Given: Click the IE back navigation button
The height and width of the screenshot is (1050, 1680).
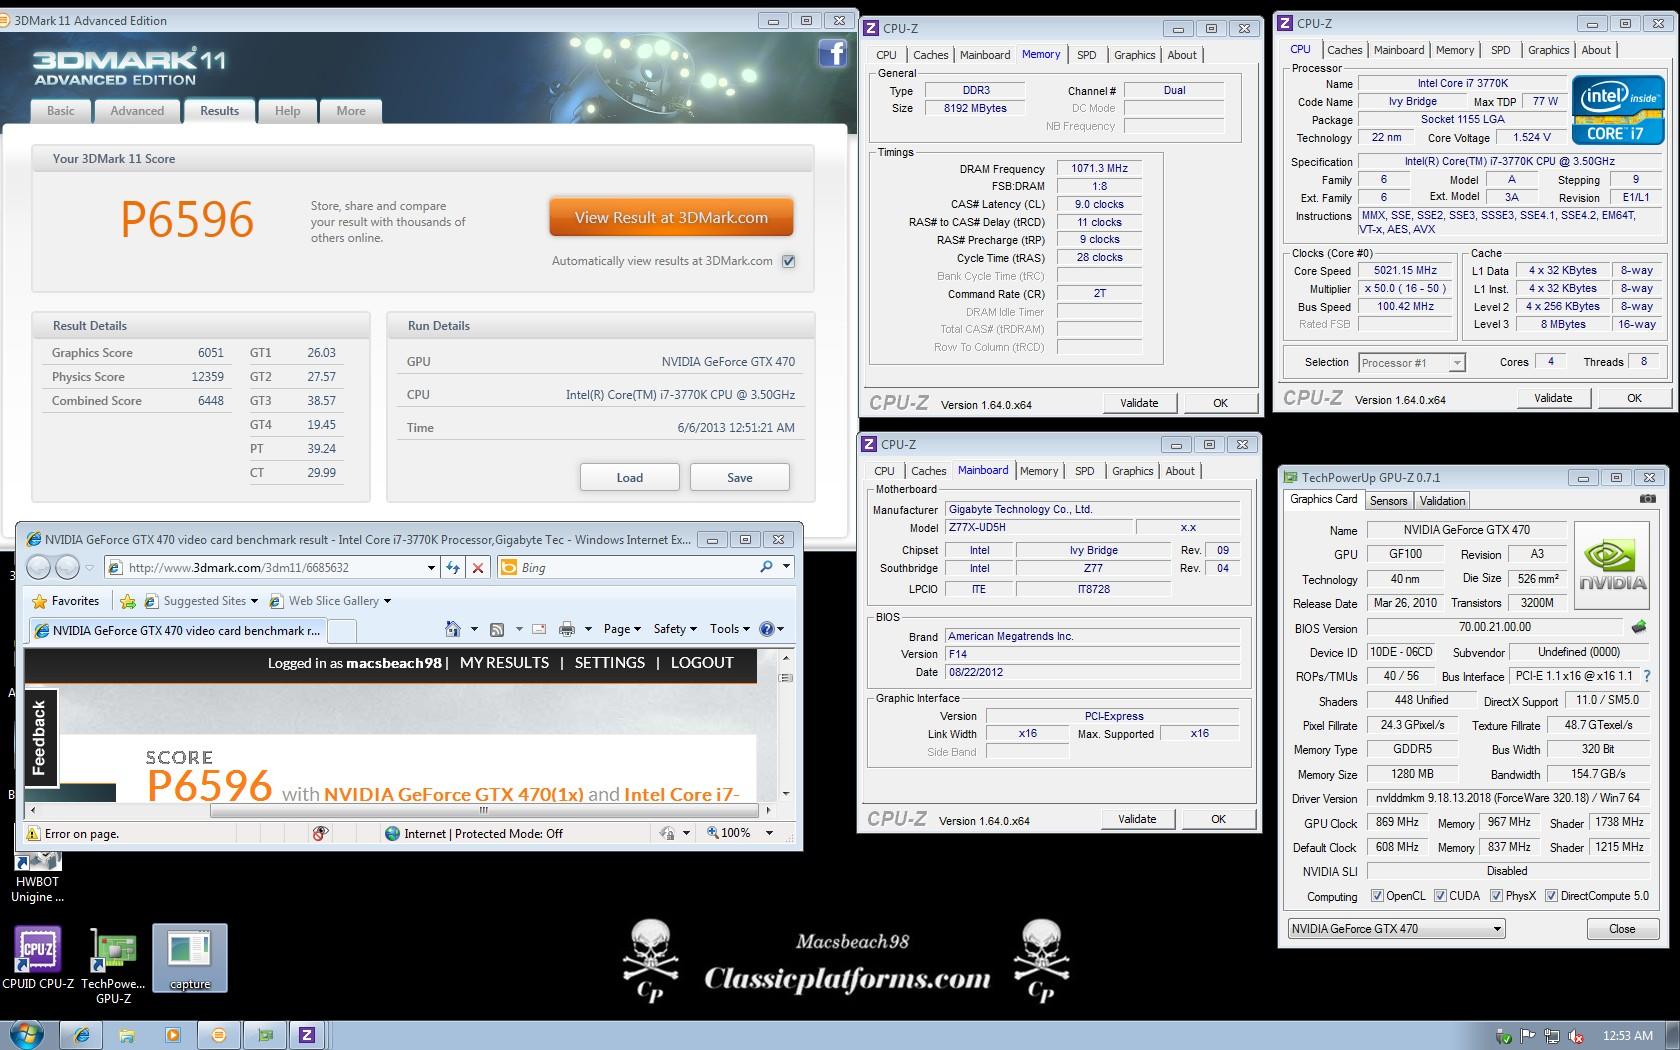Looking at the screenshot, I should pos(38,567).
